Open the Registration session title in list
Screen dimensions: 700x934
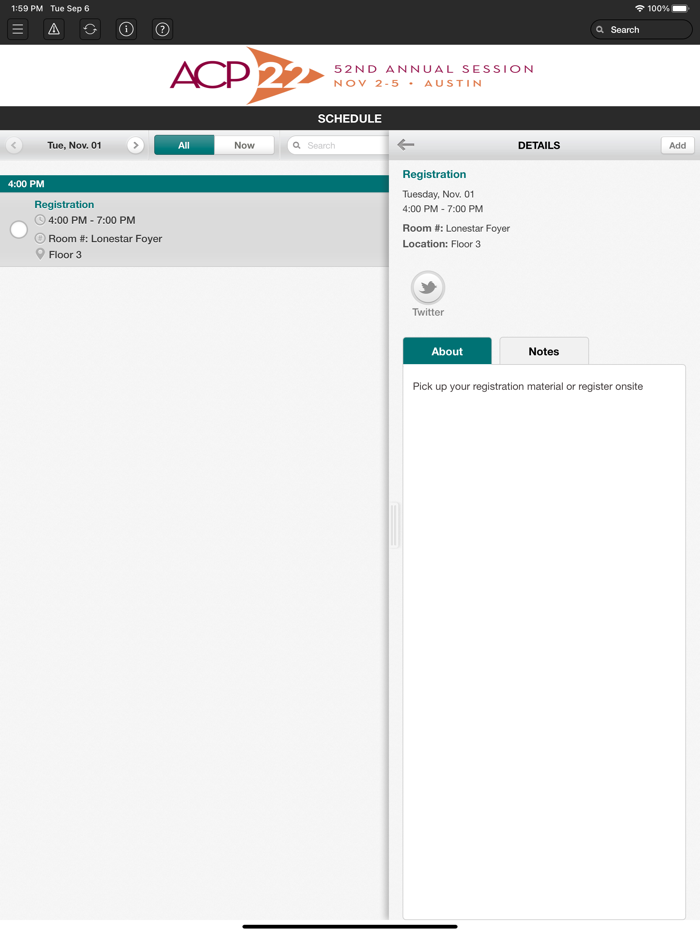(x=64, y=204)
